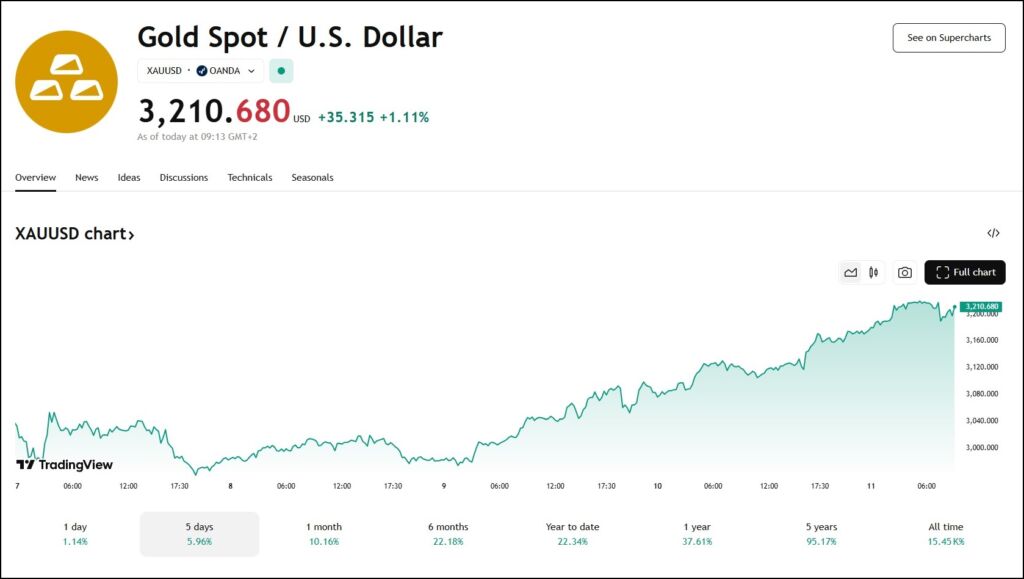Select the 1 month range
Viewport: 1024px width, 579px height.
(x=324, y=533)
